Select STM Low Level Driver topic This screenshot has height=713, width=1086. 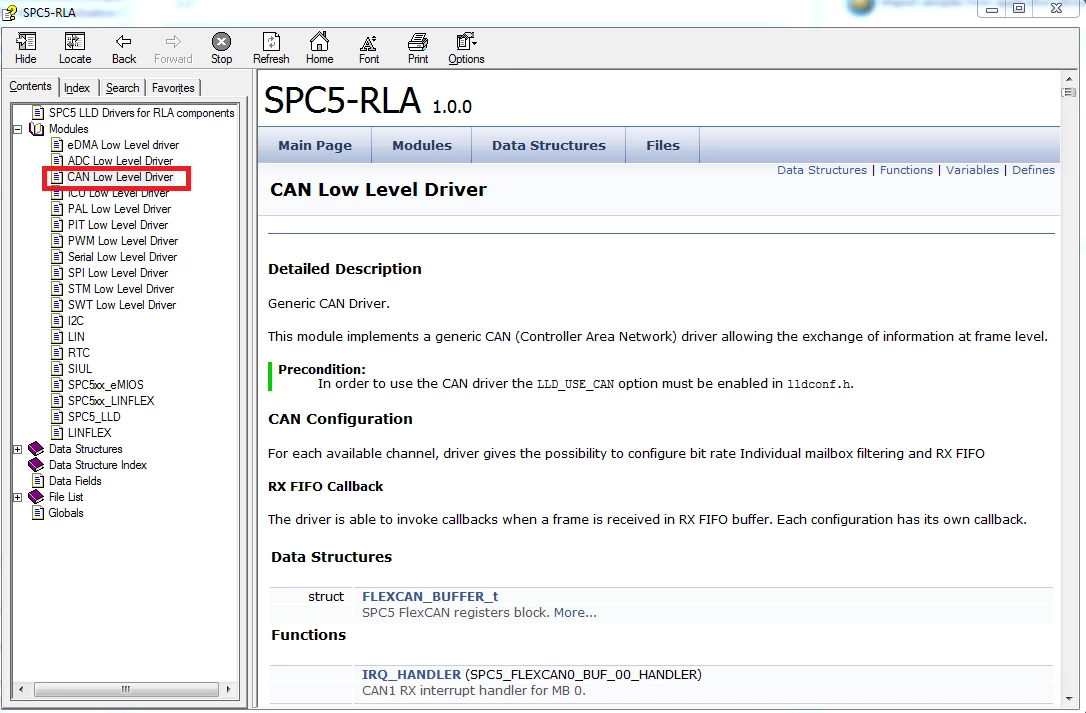(x=121, y=289)
